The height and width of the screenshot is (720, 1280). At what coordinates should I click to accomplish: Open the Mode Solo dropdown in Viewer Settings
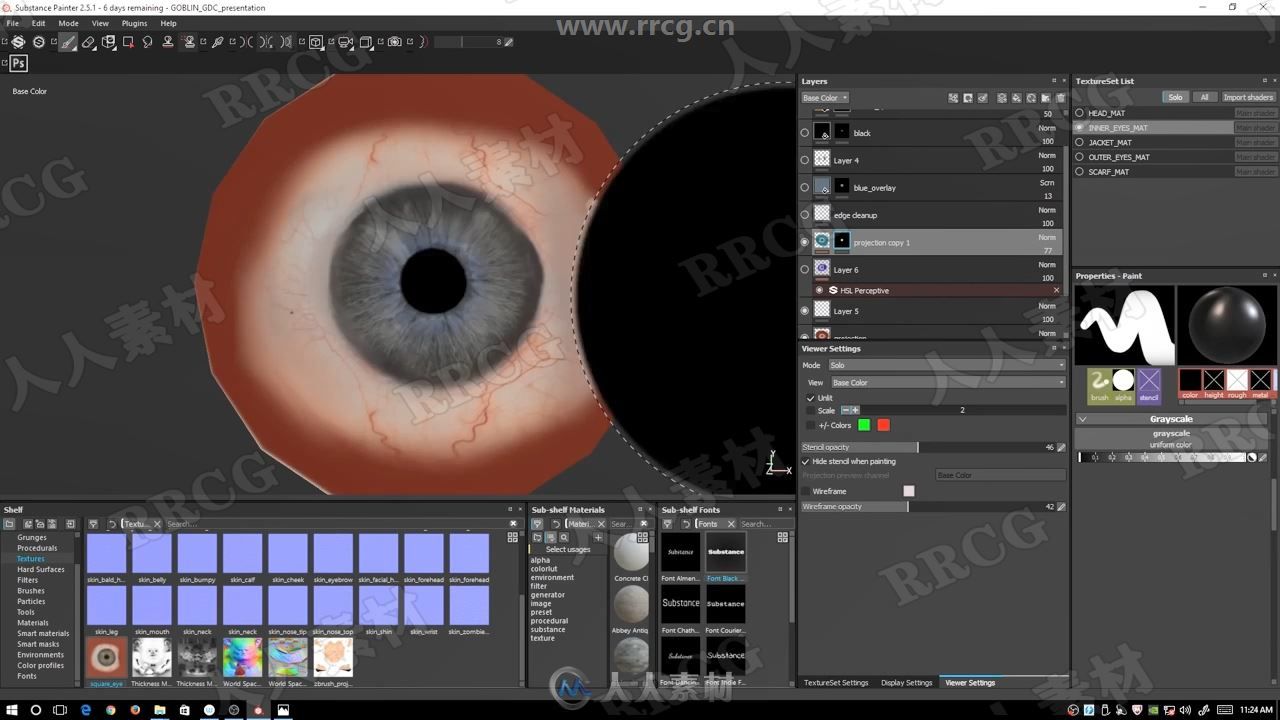pyautogui.click(x=947, y=365)
